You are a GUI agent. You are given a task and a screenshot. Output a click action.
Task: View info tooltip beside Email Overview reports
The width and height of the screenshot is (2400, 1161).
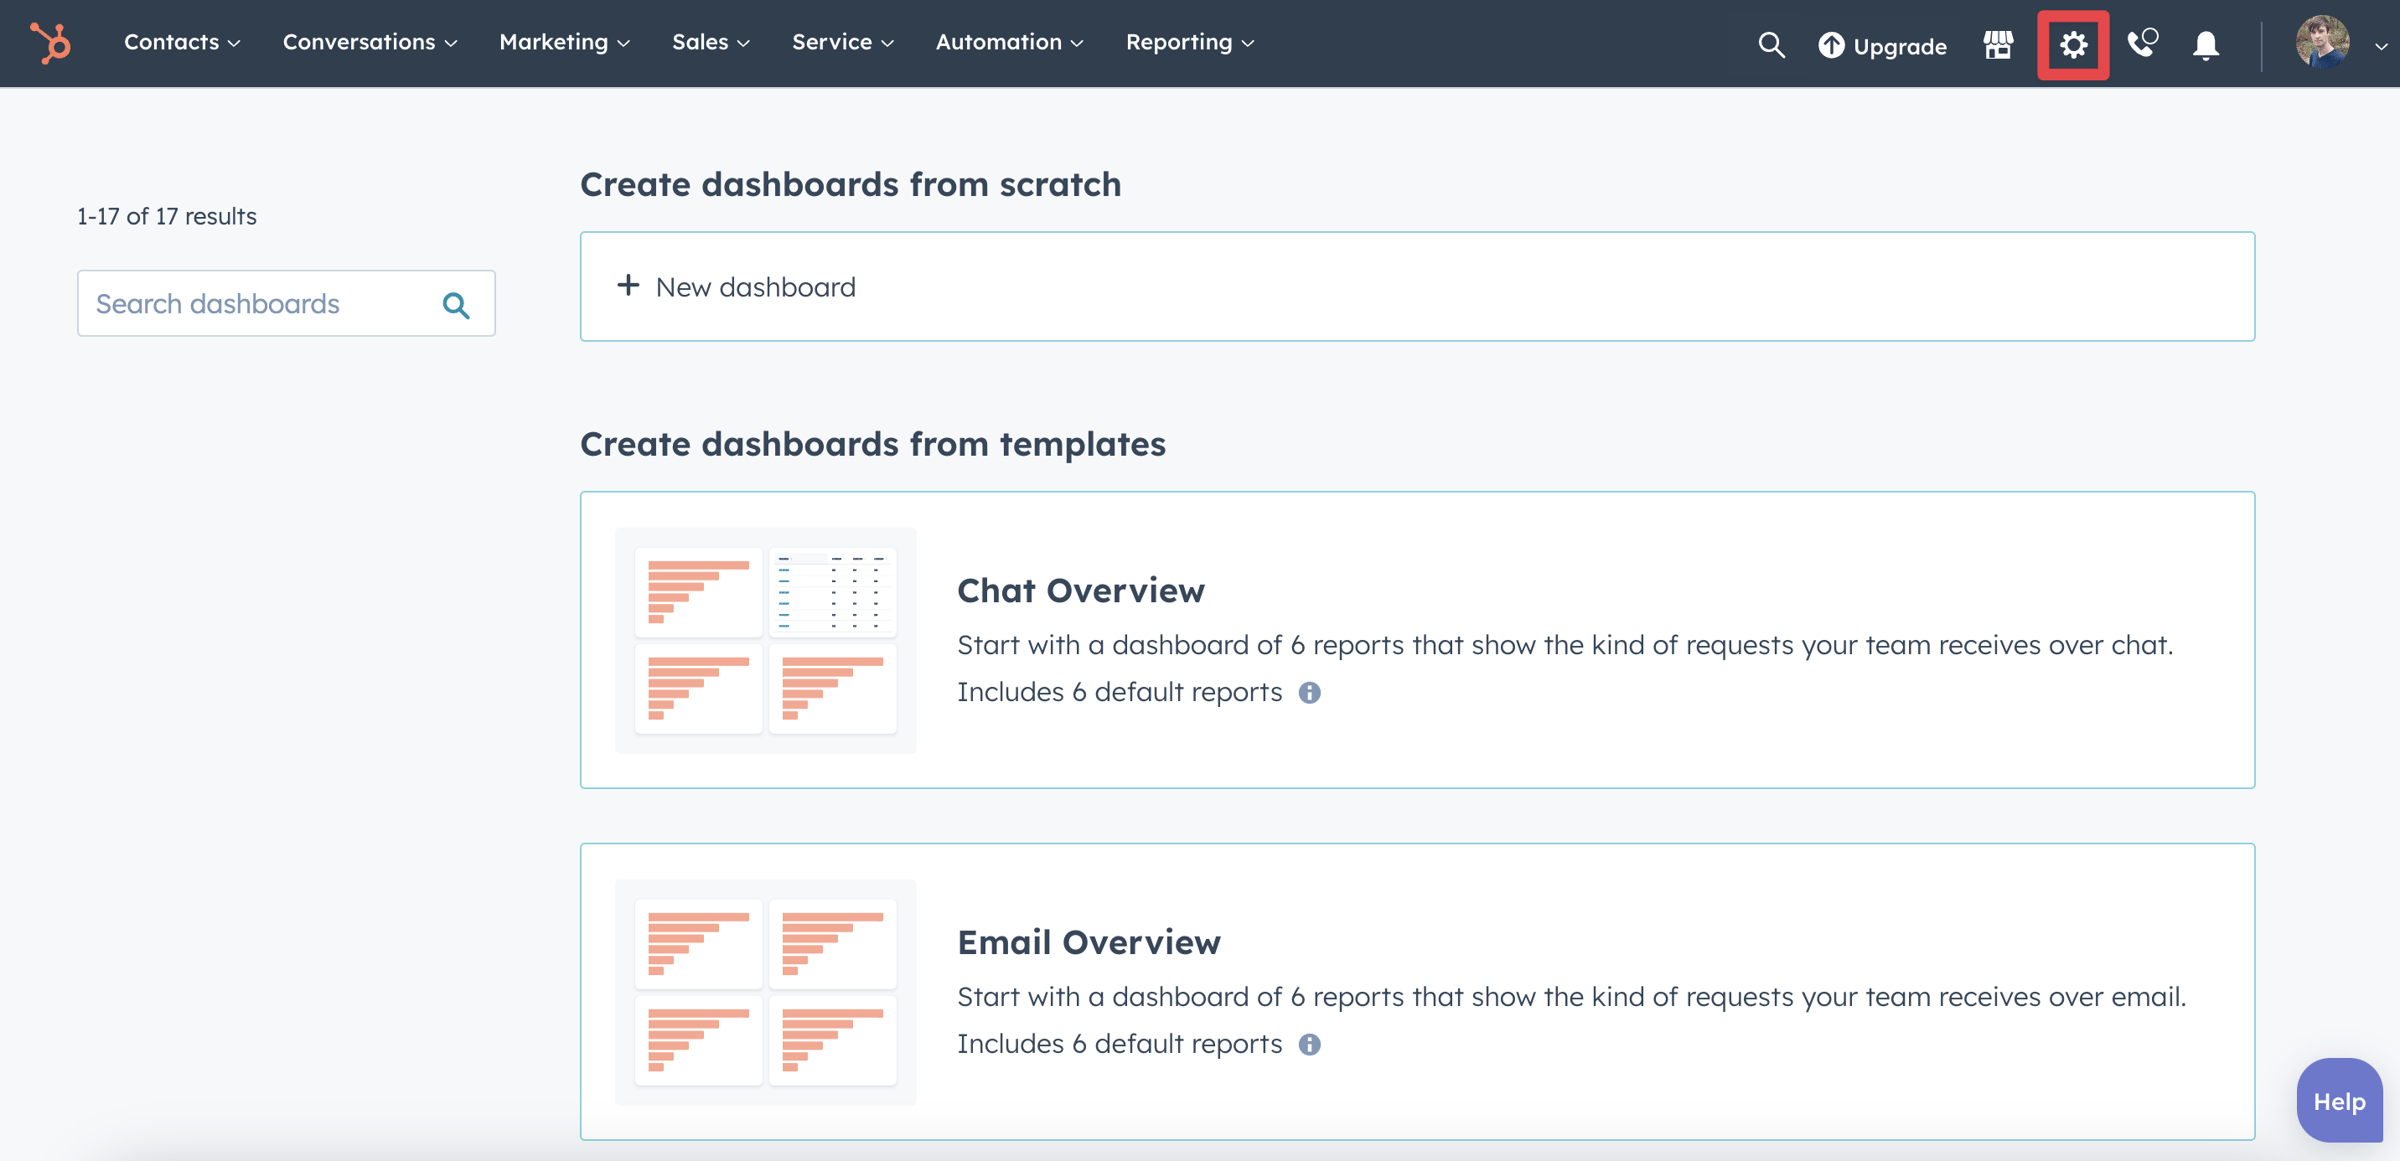(1311, 1043)
